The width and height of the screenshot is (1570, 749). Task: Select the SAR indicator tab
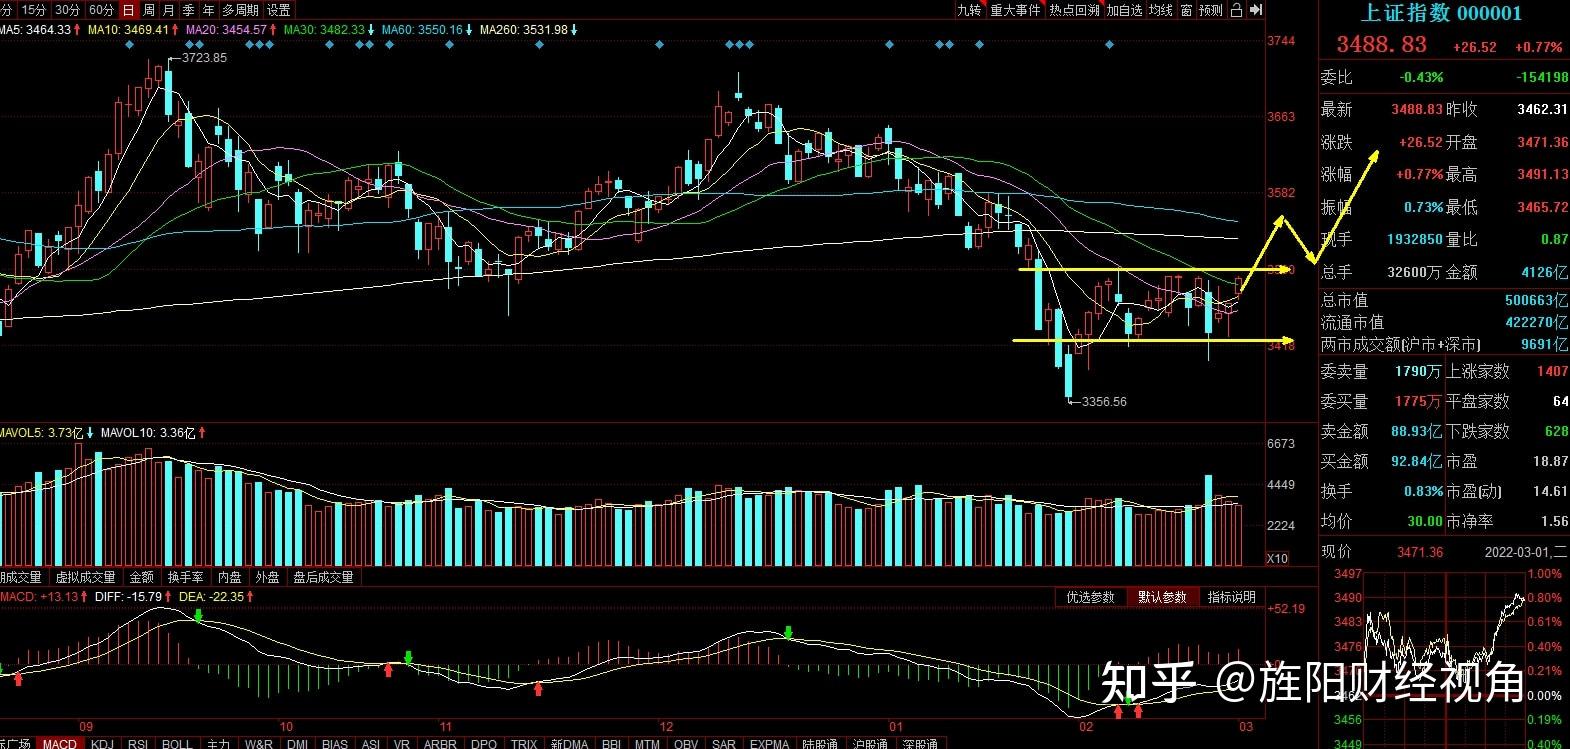(724, 743)
